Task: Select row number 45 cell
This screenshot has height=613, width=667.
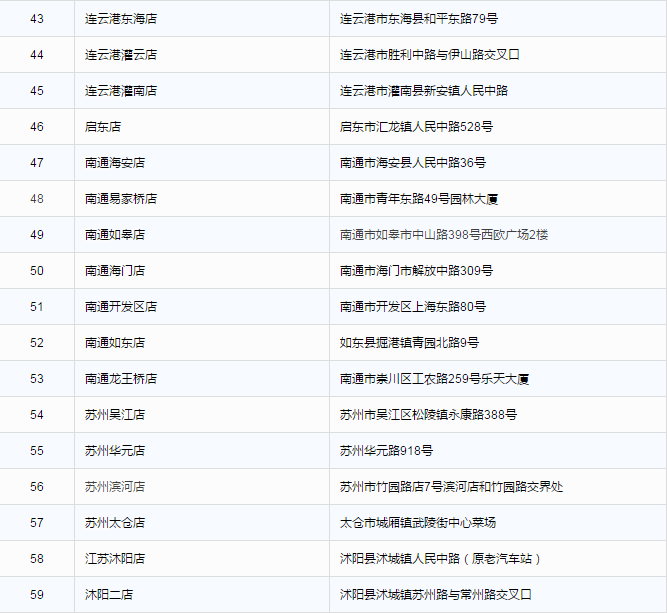Action: pos(37,91)
